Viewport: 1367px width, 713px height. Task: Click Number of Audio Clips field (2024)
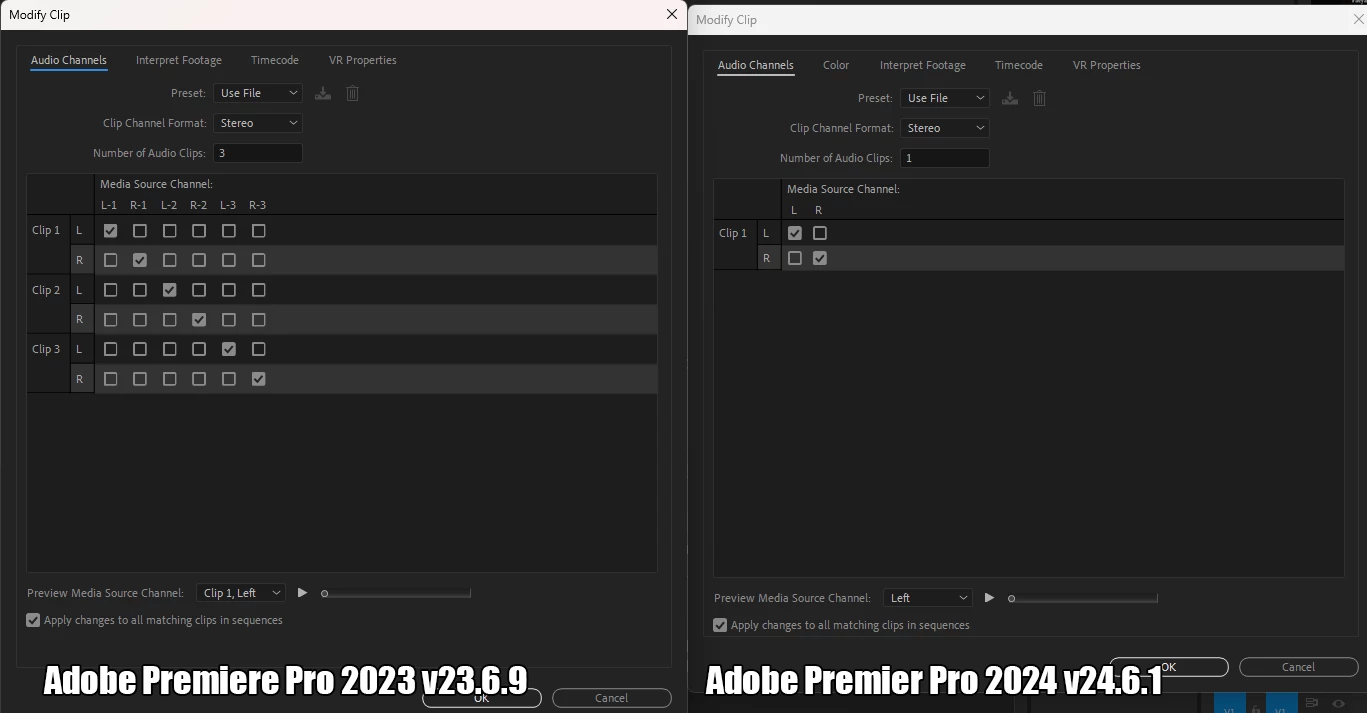[945, 158]
